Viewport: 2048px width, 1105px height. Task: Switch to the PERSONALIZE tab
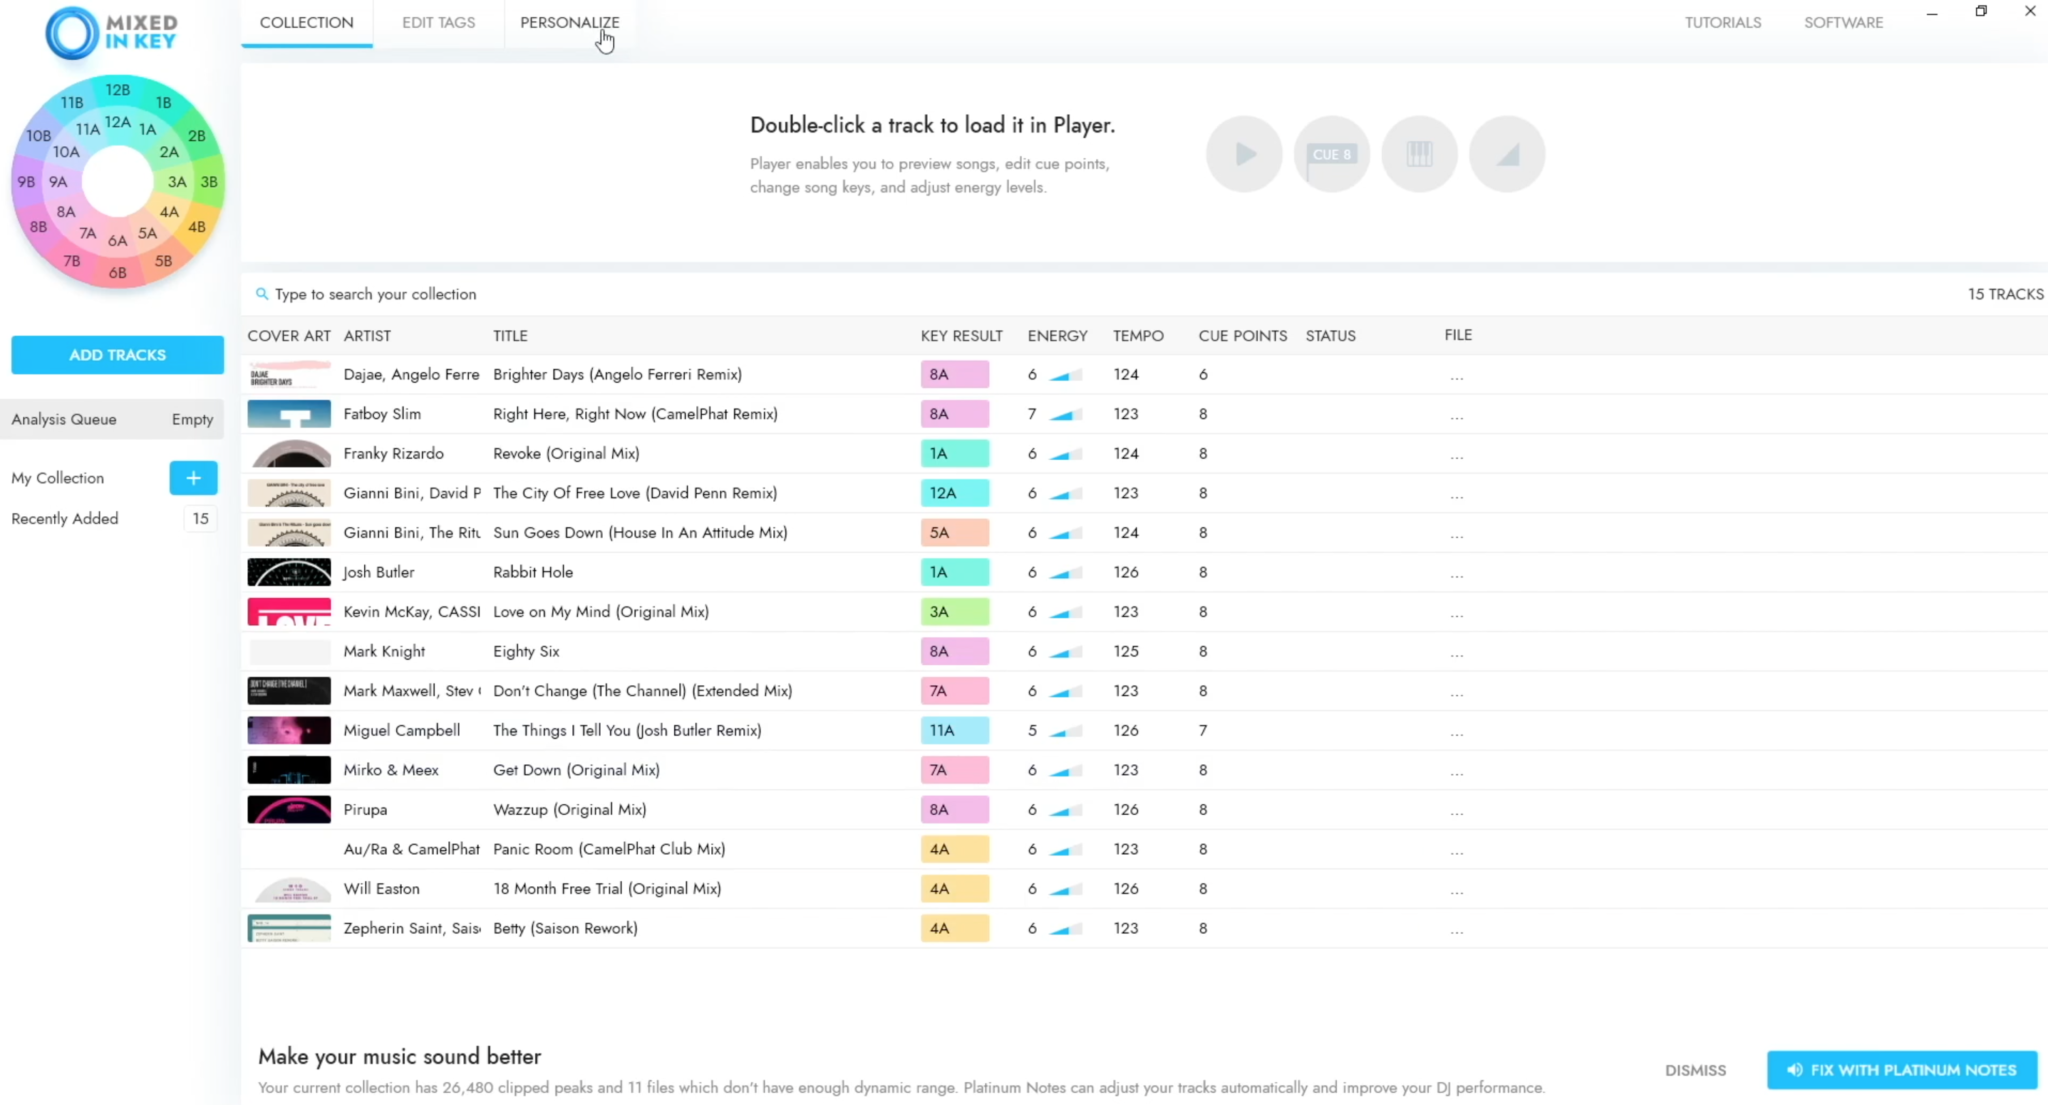click(x=569, y=22)
